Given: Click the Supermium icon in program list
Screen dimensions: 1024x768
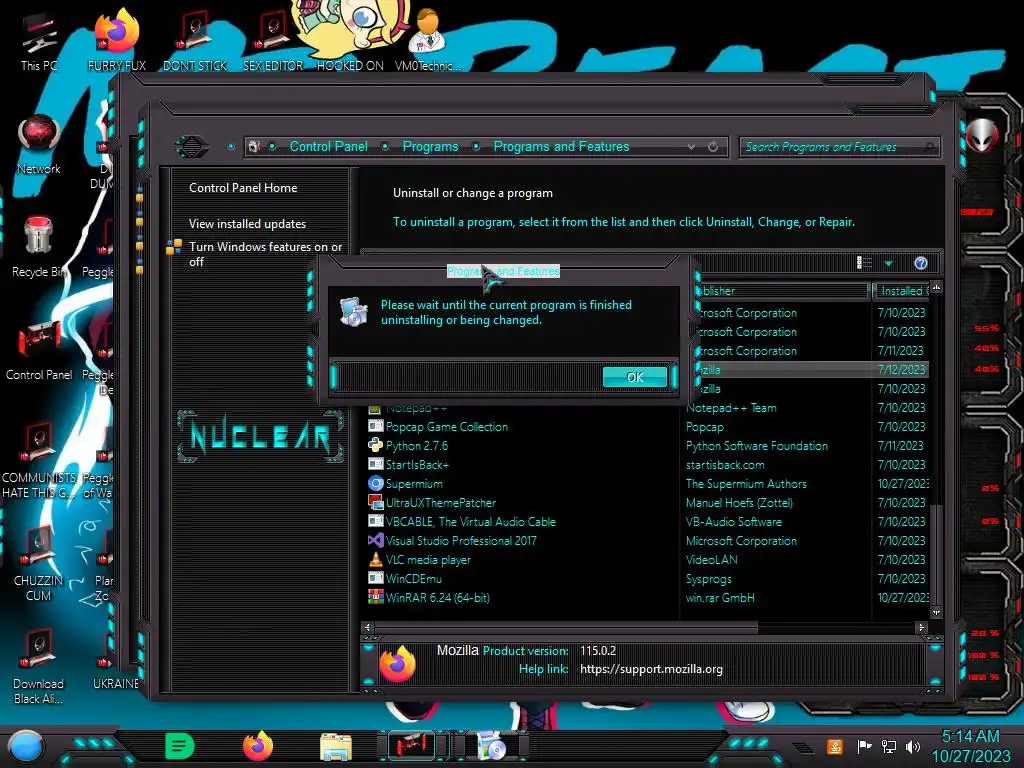Looking at the screenshot, I should (376, 483).
